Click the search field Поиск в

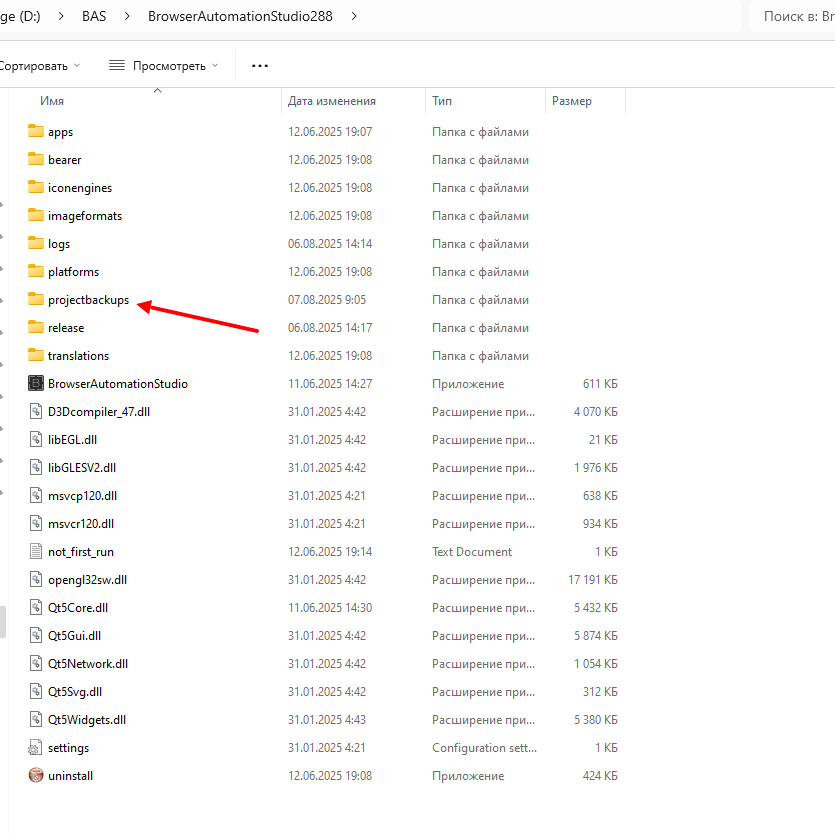[795, 16]
